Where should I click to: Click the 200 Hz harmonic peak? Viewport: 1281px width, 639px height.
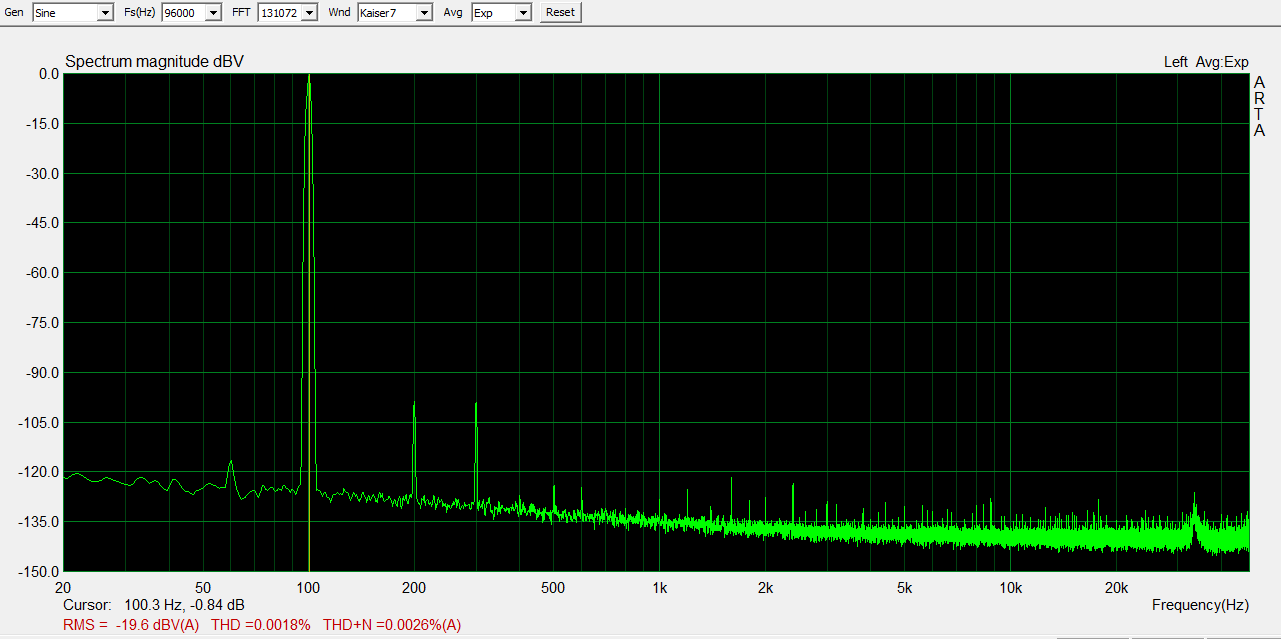[414, 403]
